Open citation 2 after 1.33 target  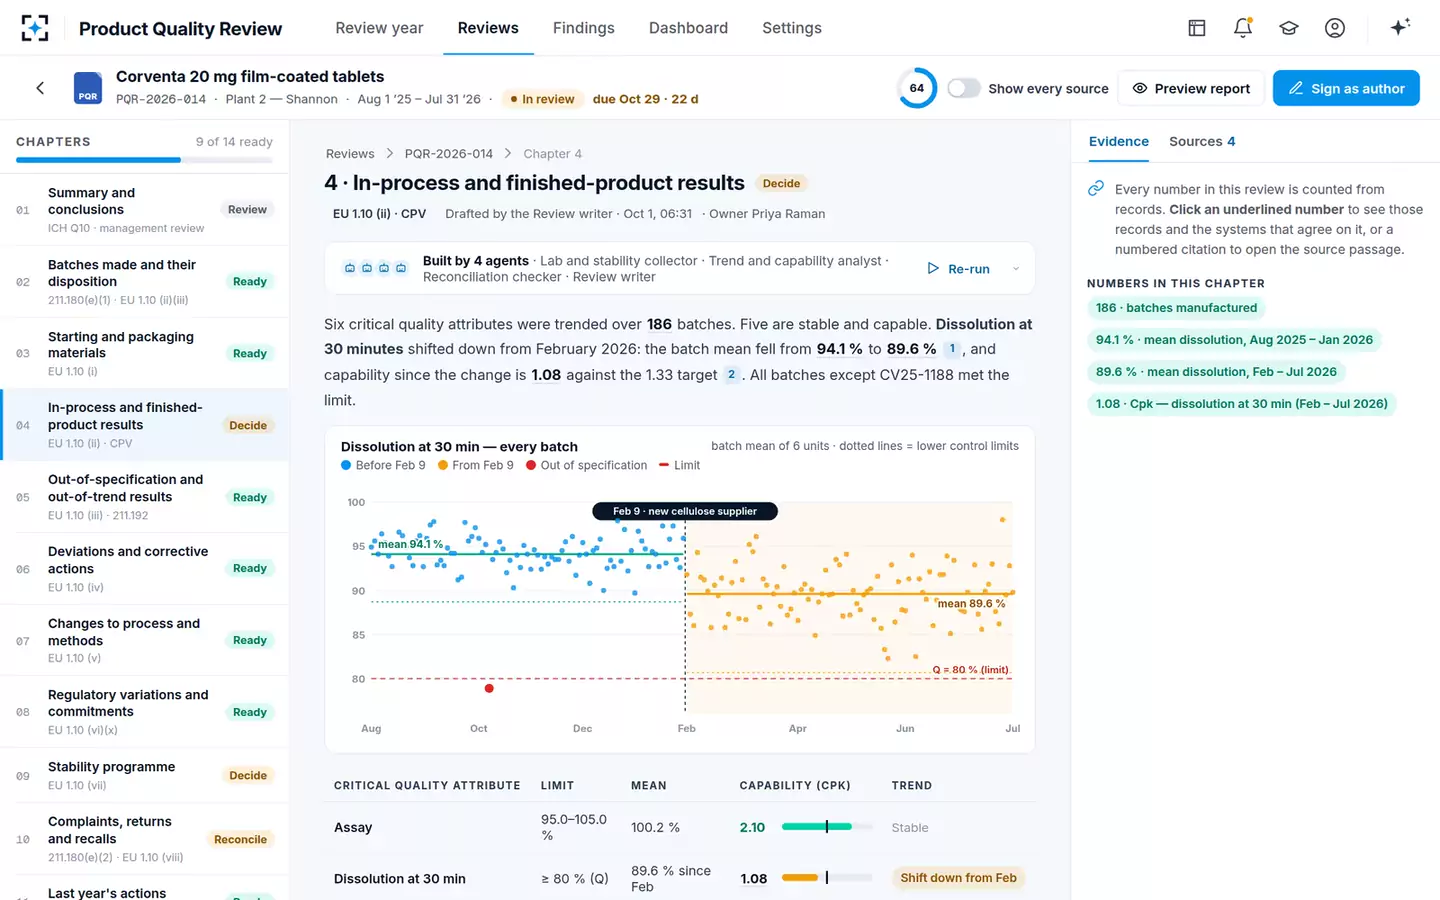coord(732,374)
